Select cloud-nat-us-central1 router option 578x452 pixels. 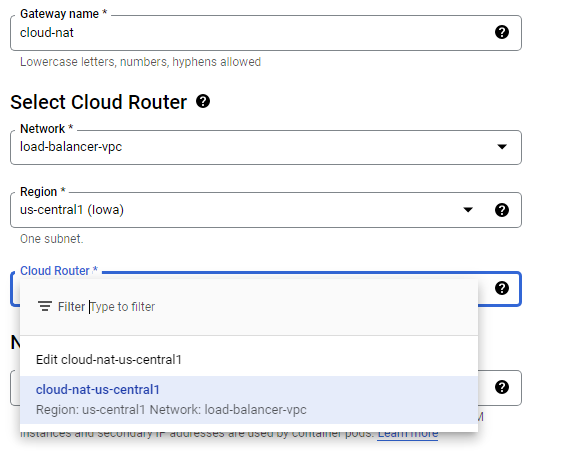tap(249, 400)
